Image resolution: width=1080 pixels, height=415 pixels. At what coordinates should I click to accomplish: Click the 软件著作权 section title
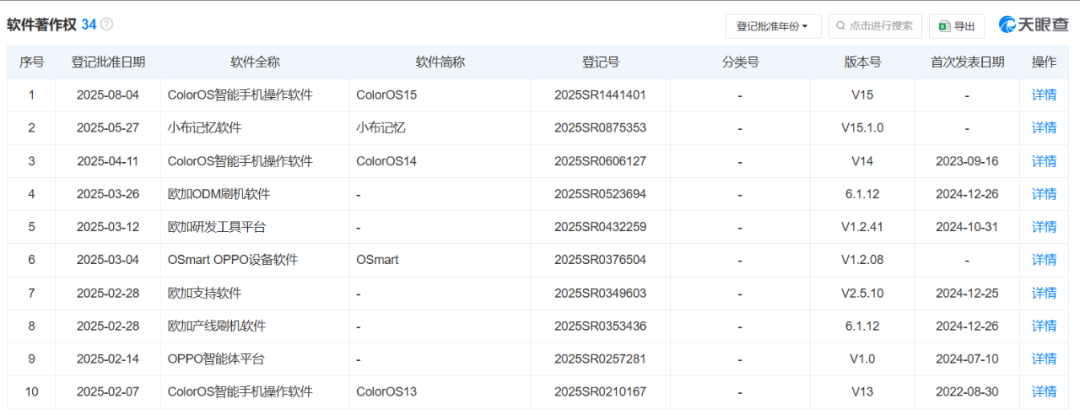click(x=41, y=24)
